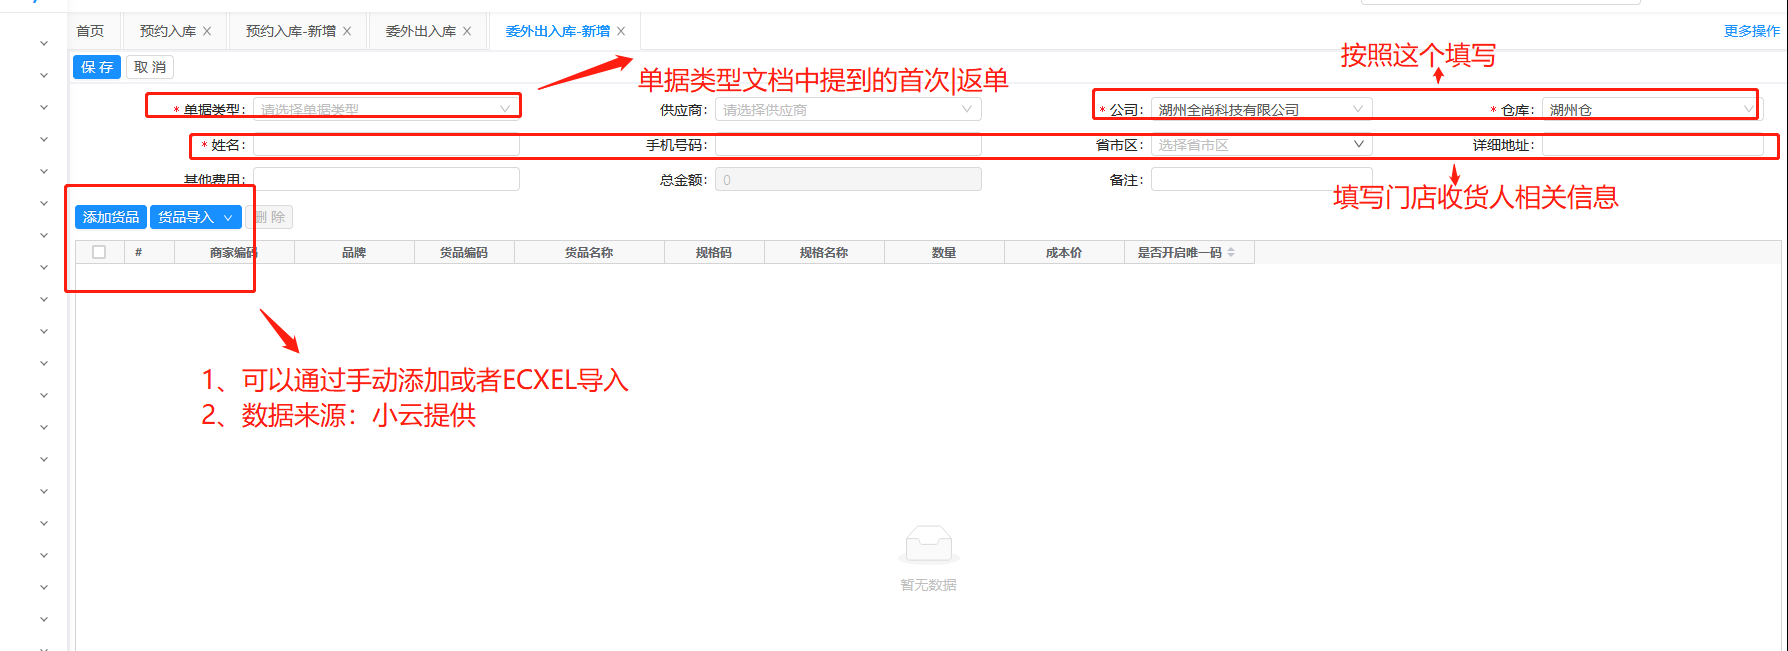
Task: Click the 添加货品 button
Action: click(111, 217)
